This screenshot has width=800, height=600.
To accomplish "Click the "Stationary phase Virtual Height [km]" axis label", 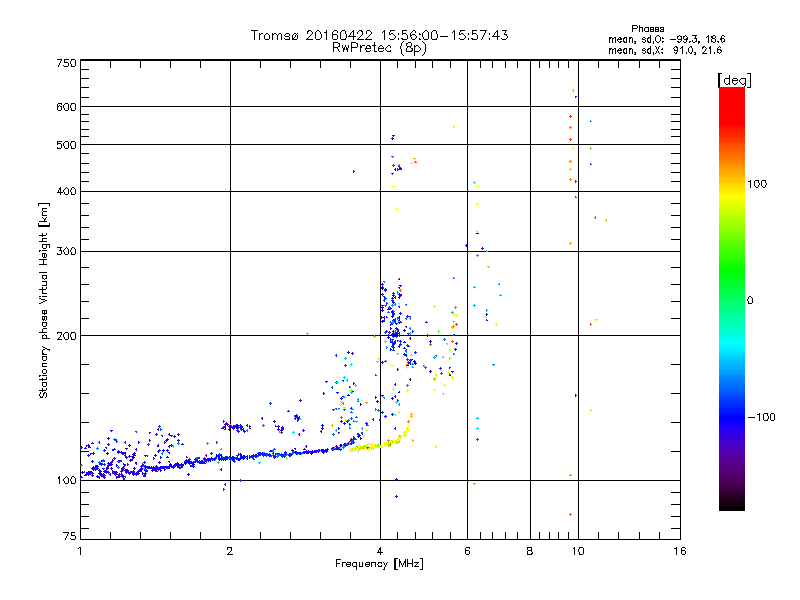I will coord(44,300).
